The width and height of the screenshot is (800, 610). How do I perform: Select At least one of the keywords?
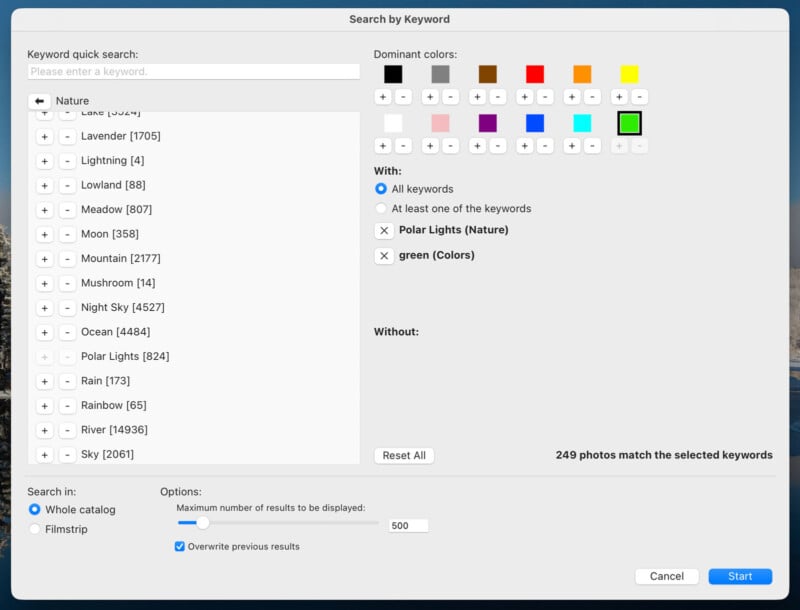[381, 209]
